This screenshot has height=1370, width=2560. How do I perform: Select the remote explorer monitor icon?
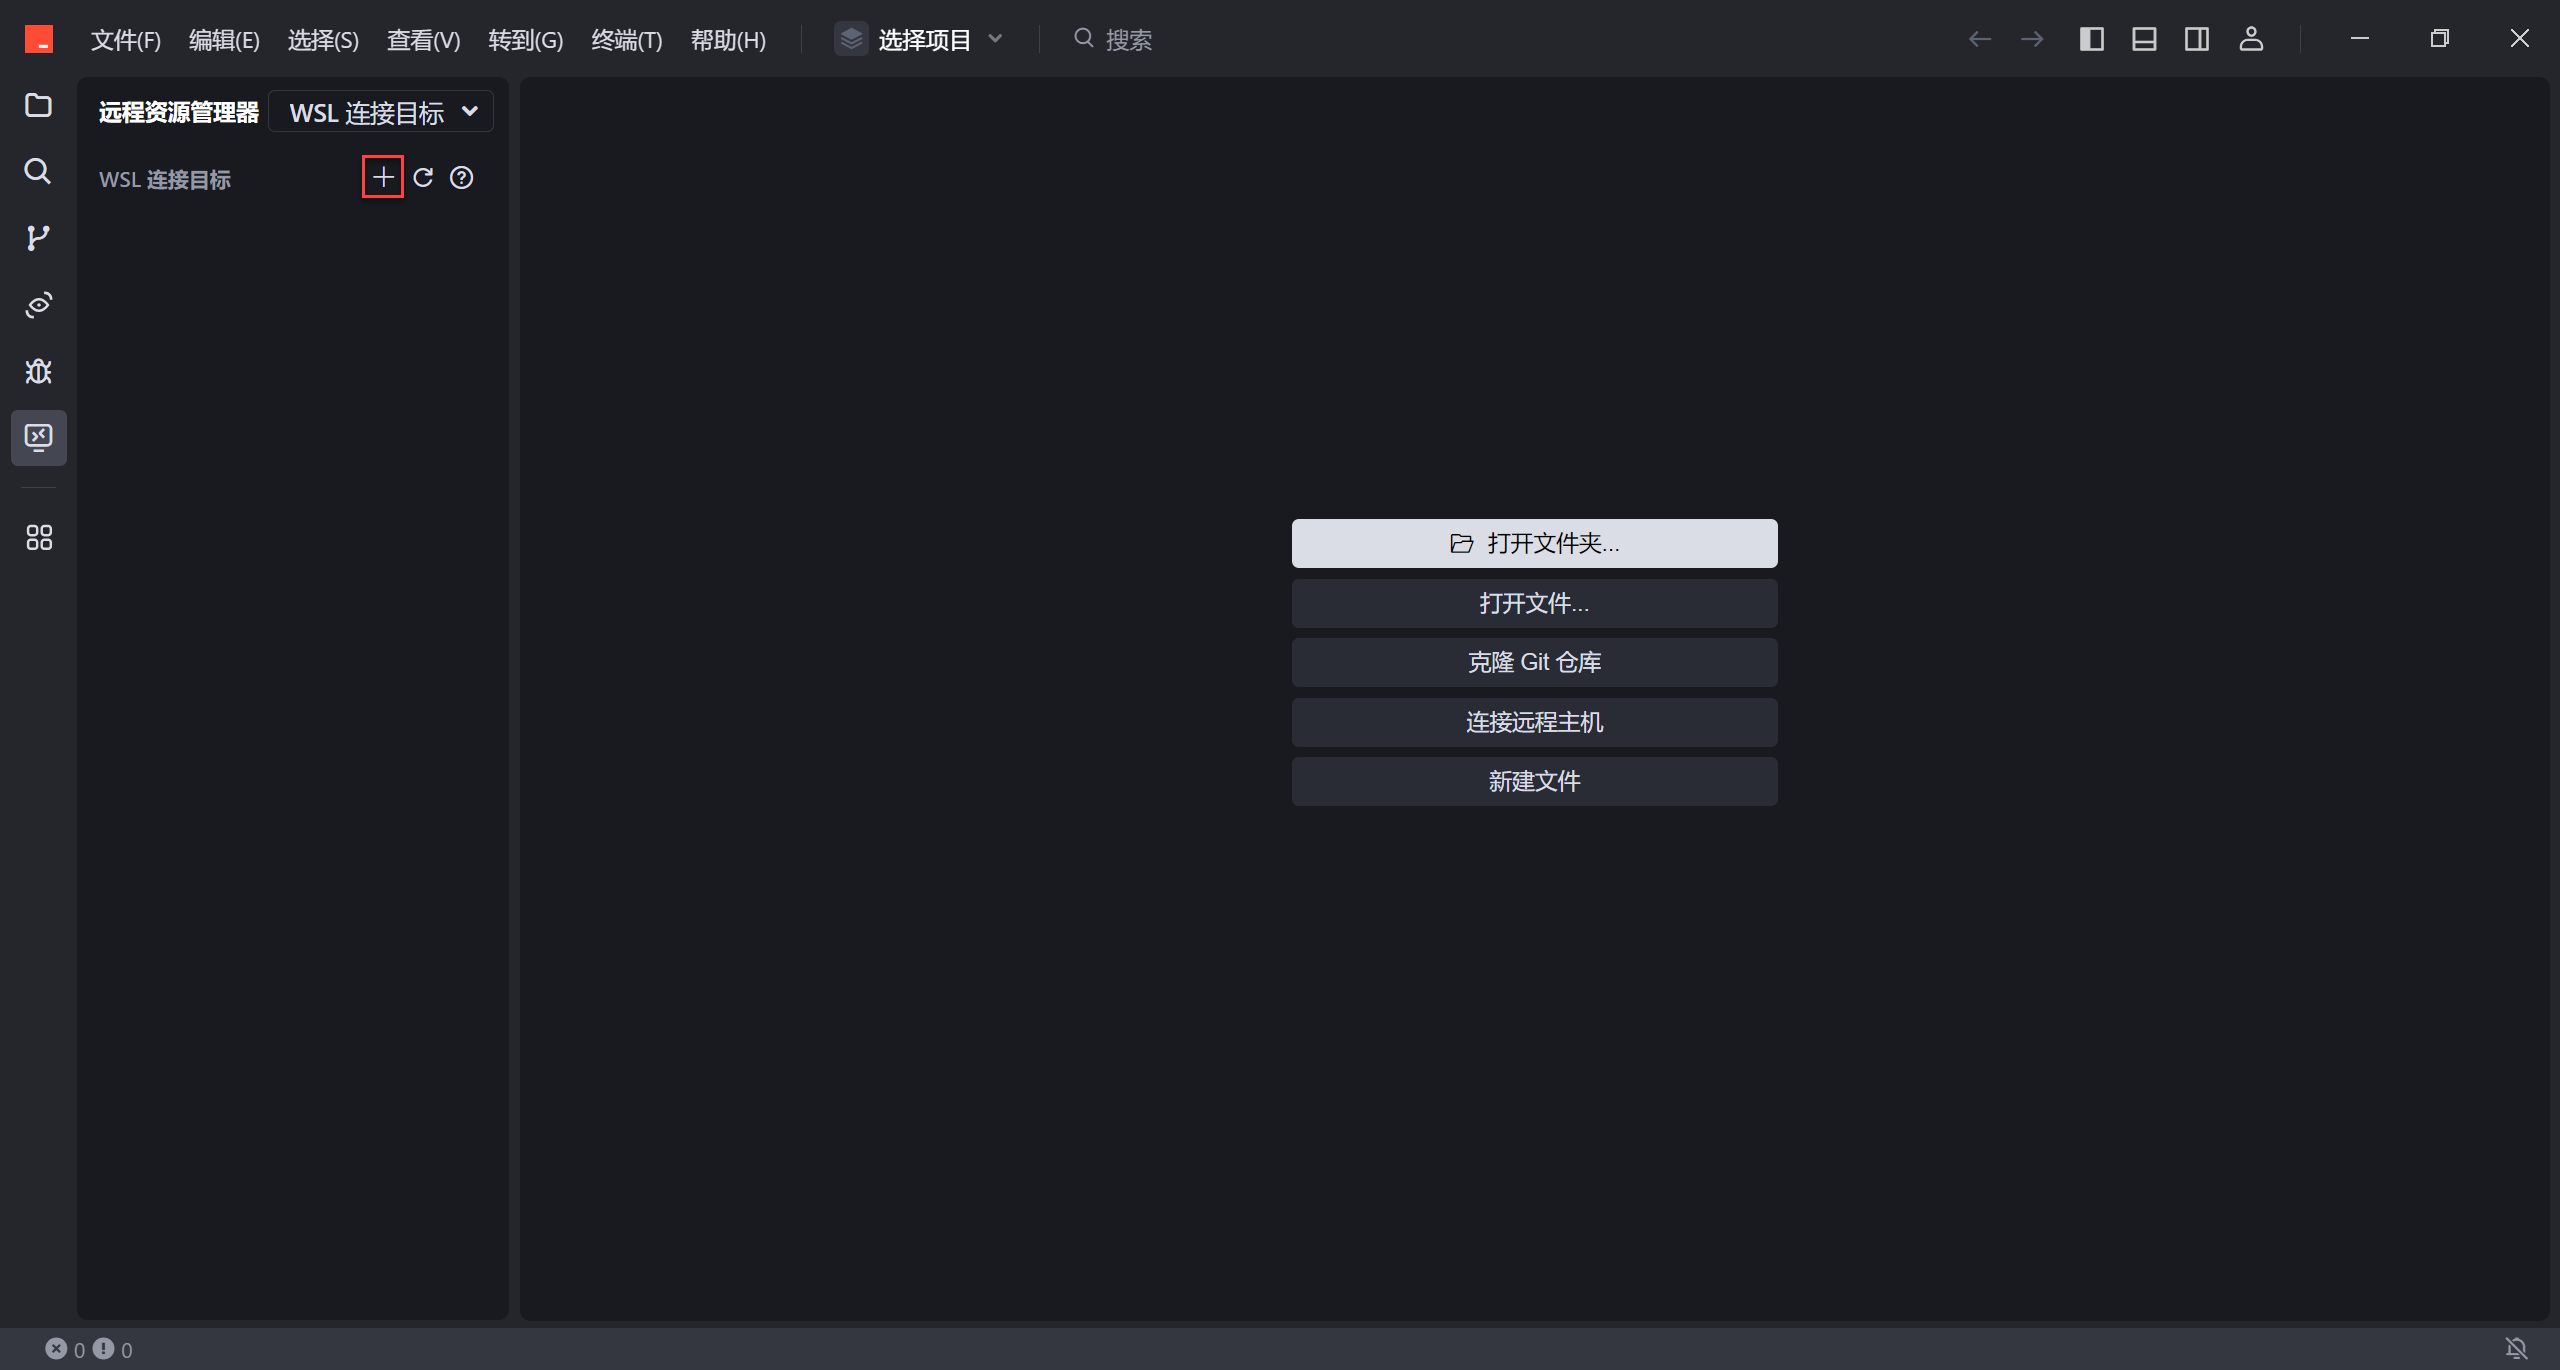pos(38,437)
